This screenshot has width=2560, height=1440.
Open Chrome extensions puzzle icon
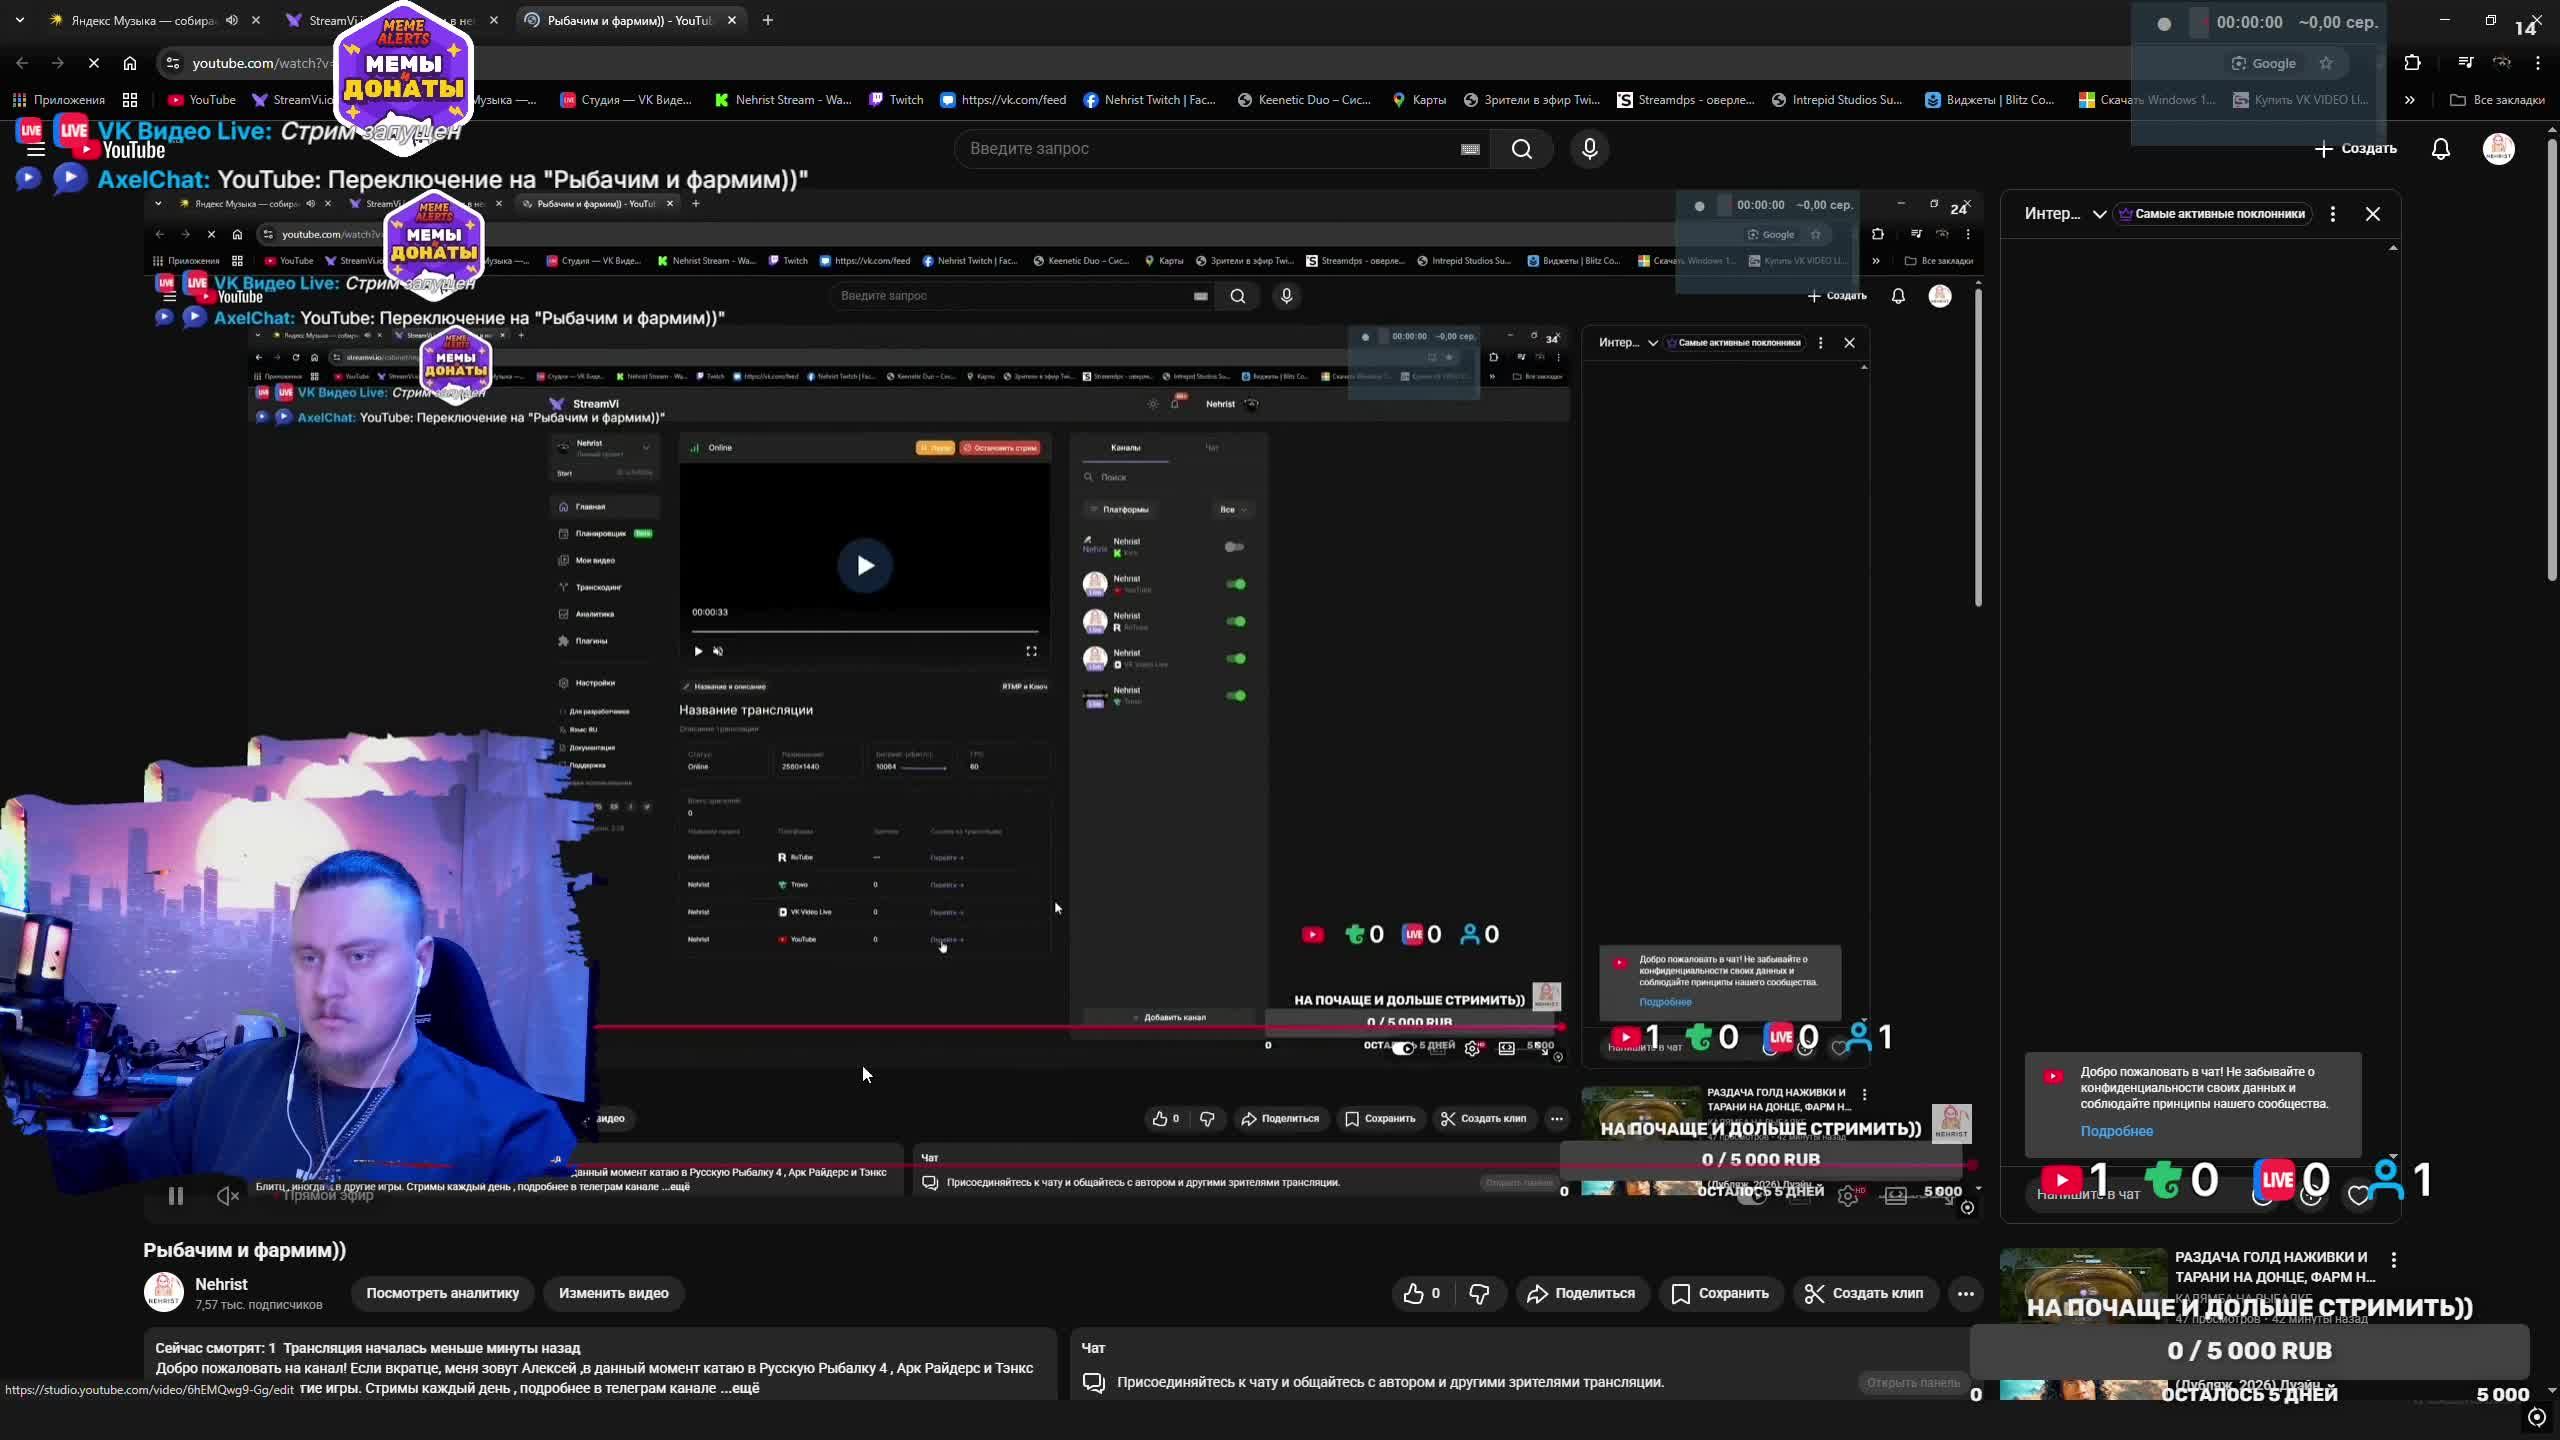[2412, 63]
